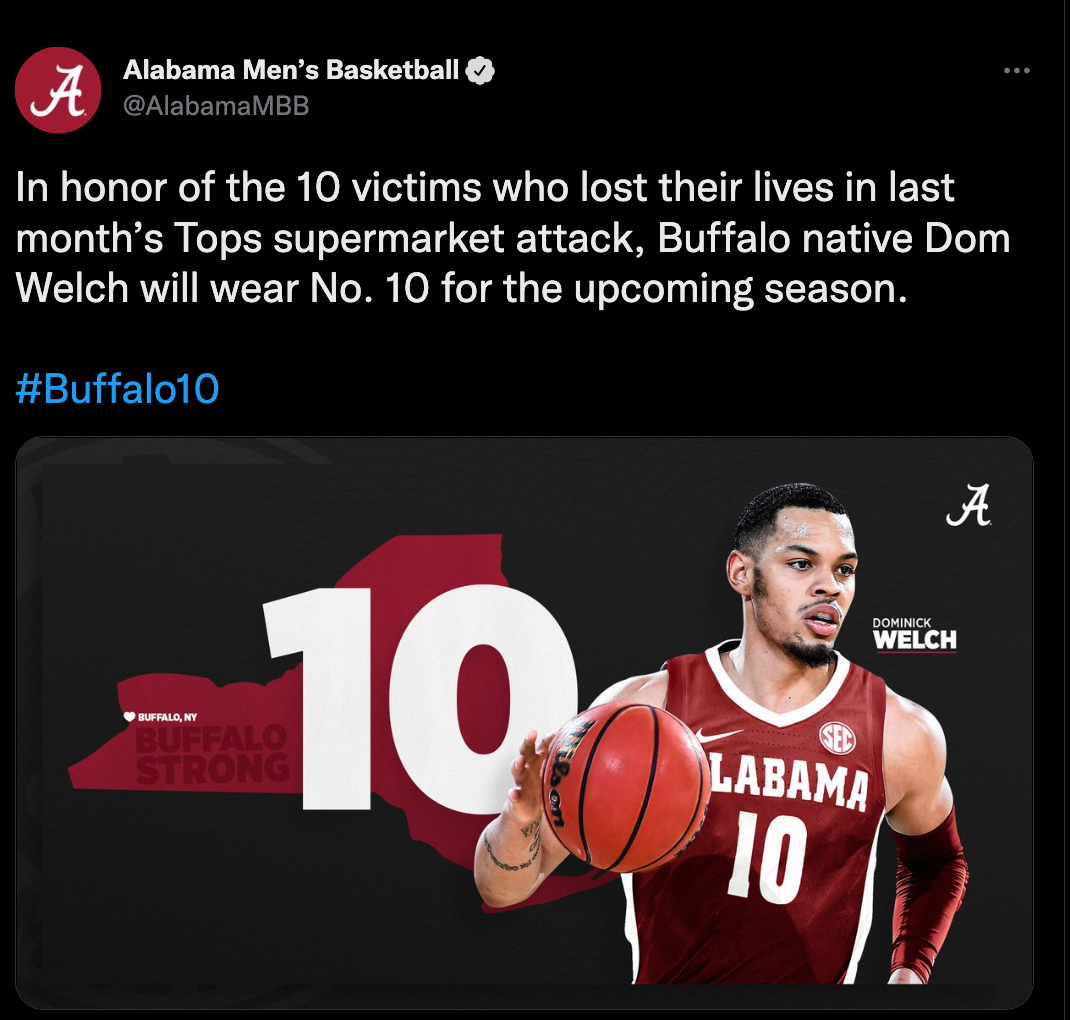Select the DOMINICK WELCH name label
The image size is (1070, 1020).
(914, 634)
